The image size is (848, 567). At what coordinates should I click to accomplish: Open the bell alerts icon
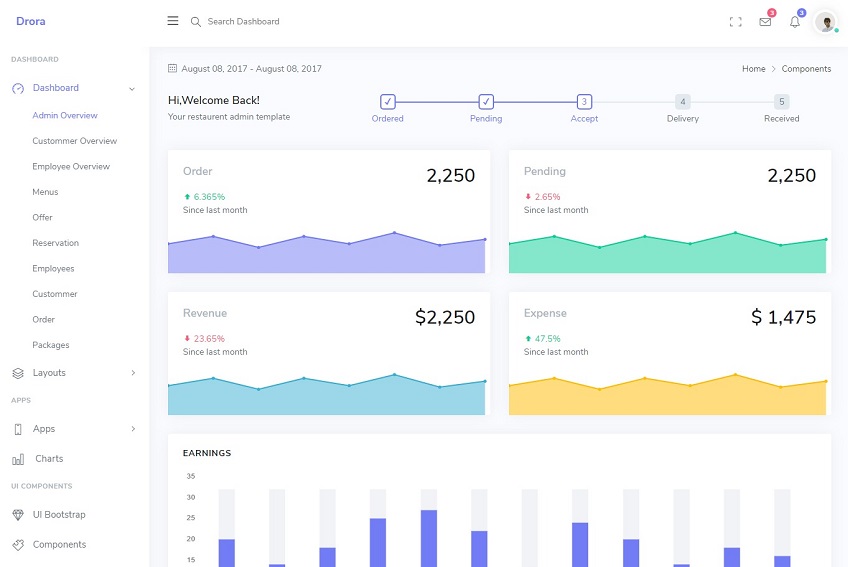pos(794,22)
